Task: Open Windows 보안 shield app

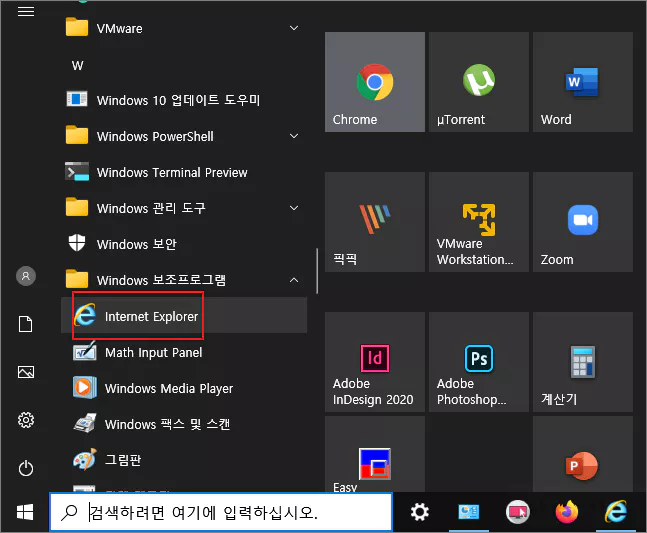Action: (x=184, y=244)
